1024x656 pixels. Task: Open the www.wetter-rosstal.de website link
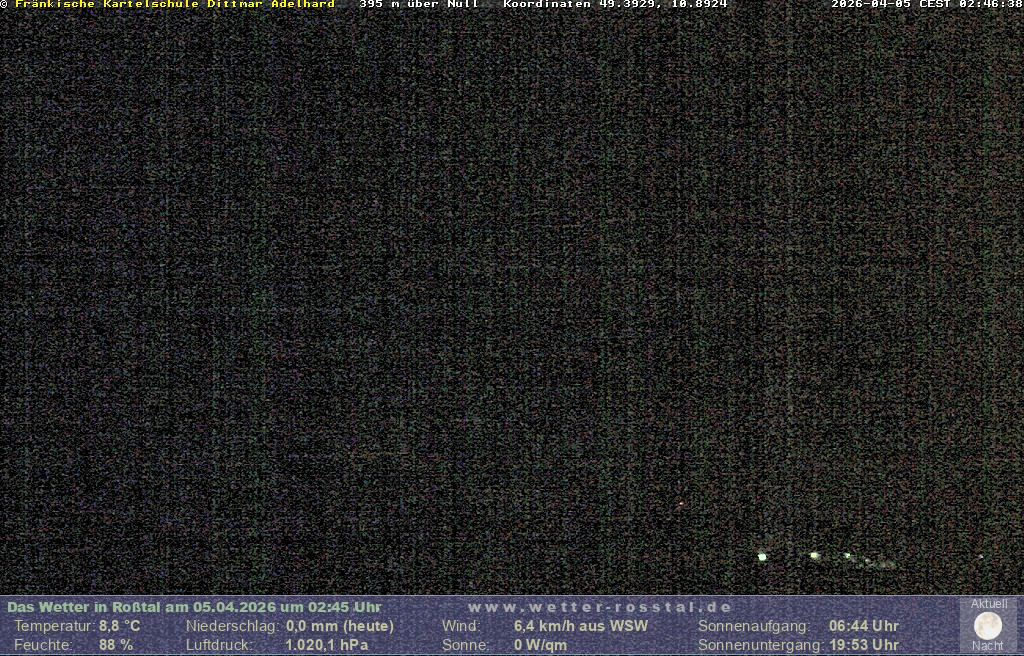pos(600,607)
